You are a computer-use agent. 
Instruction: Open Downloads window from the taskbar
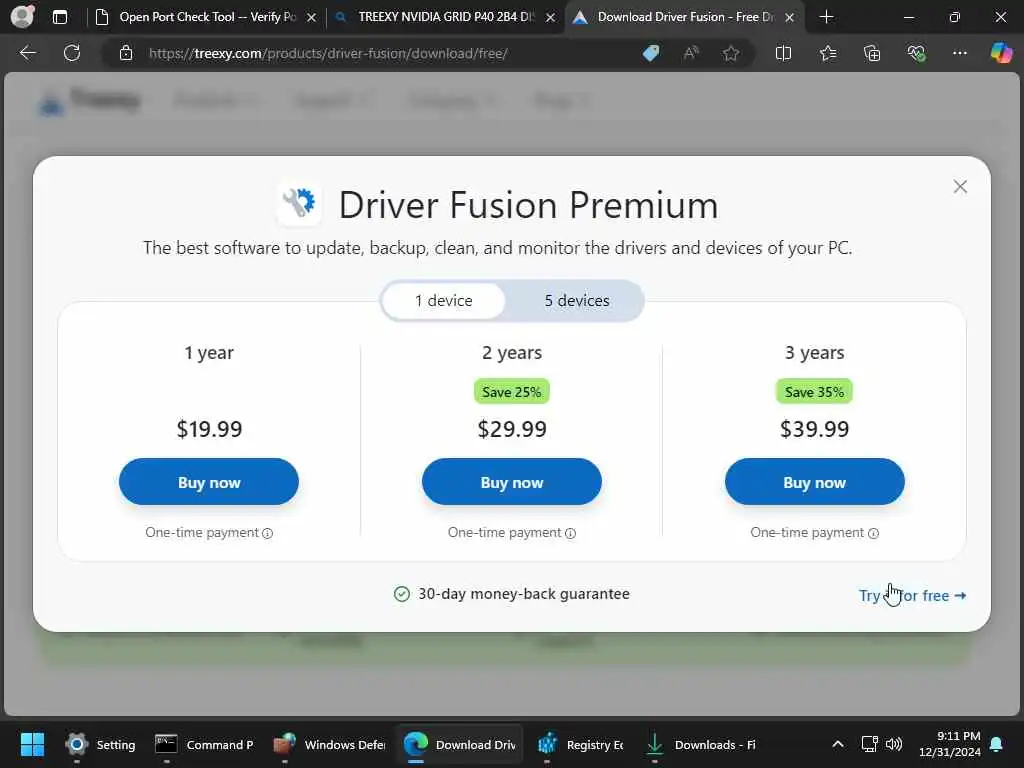pyautogui.click(x=700, y=744)
